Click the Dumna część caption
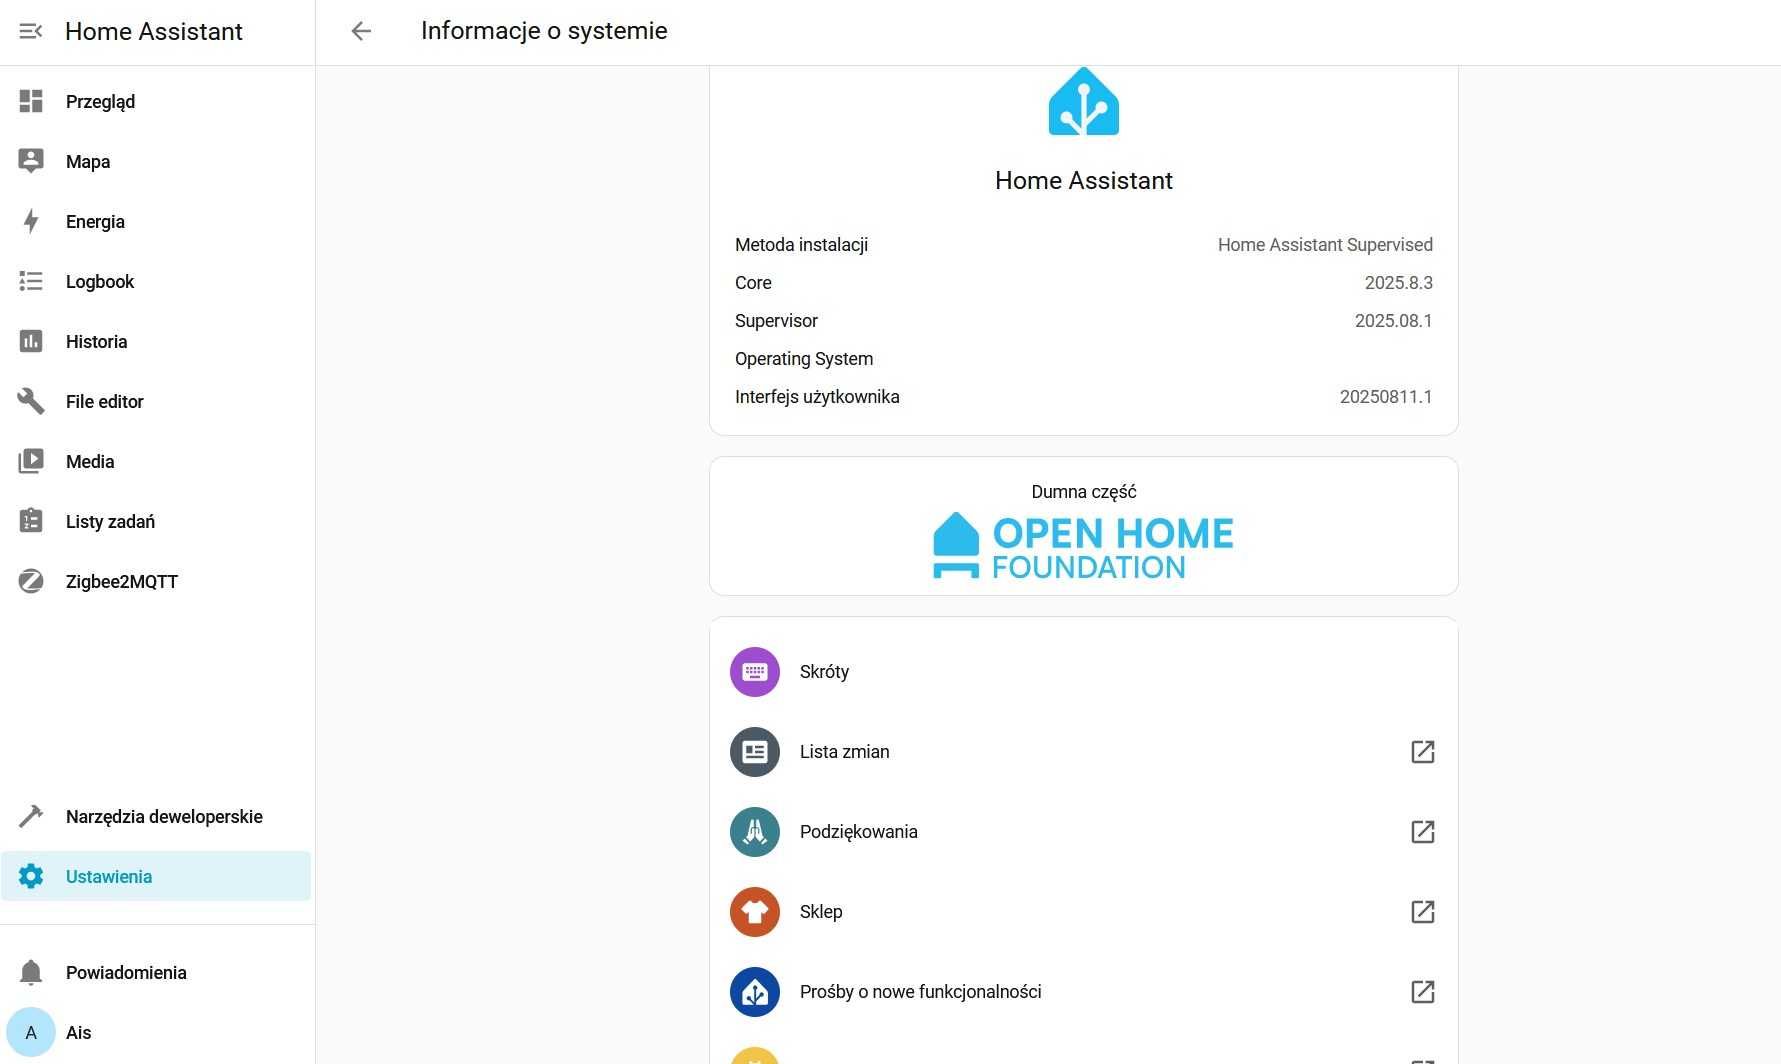Image resolution: width=1781 pixels, height=1064 pixels. (1084, 492)
